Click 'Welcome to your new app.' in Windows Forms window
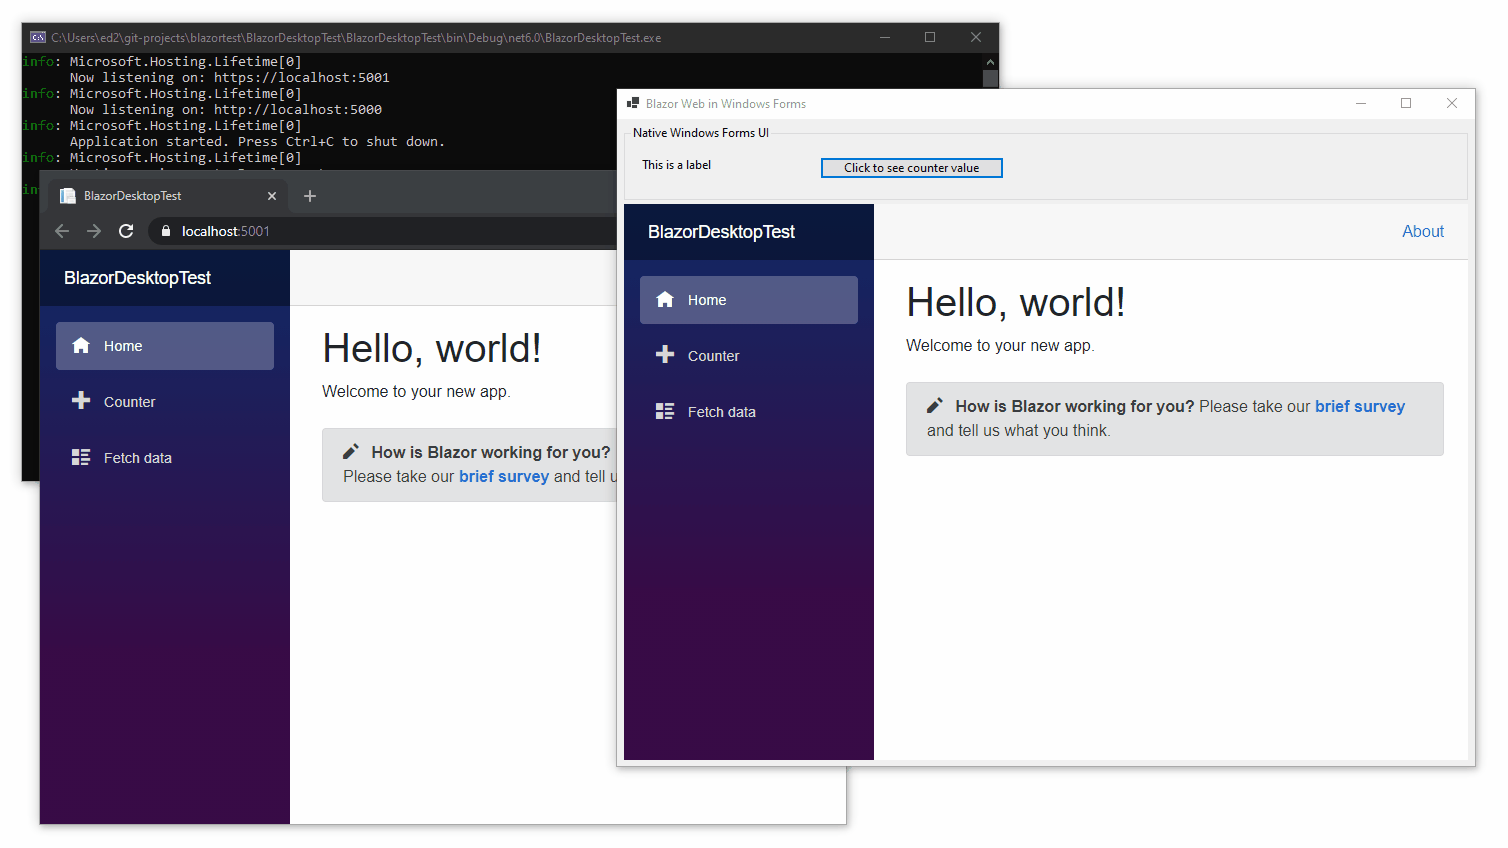The image size is (1508, 848). click(1000, 345)
